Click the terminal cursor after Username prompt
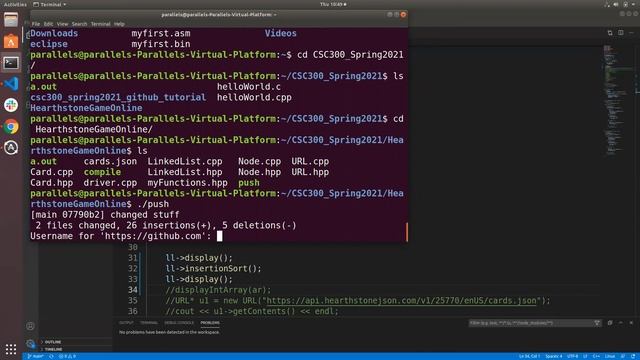The image size is (640, 360). 220,236
